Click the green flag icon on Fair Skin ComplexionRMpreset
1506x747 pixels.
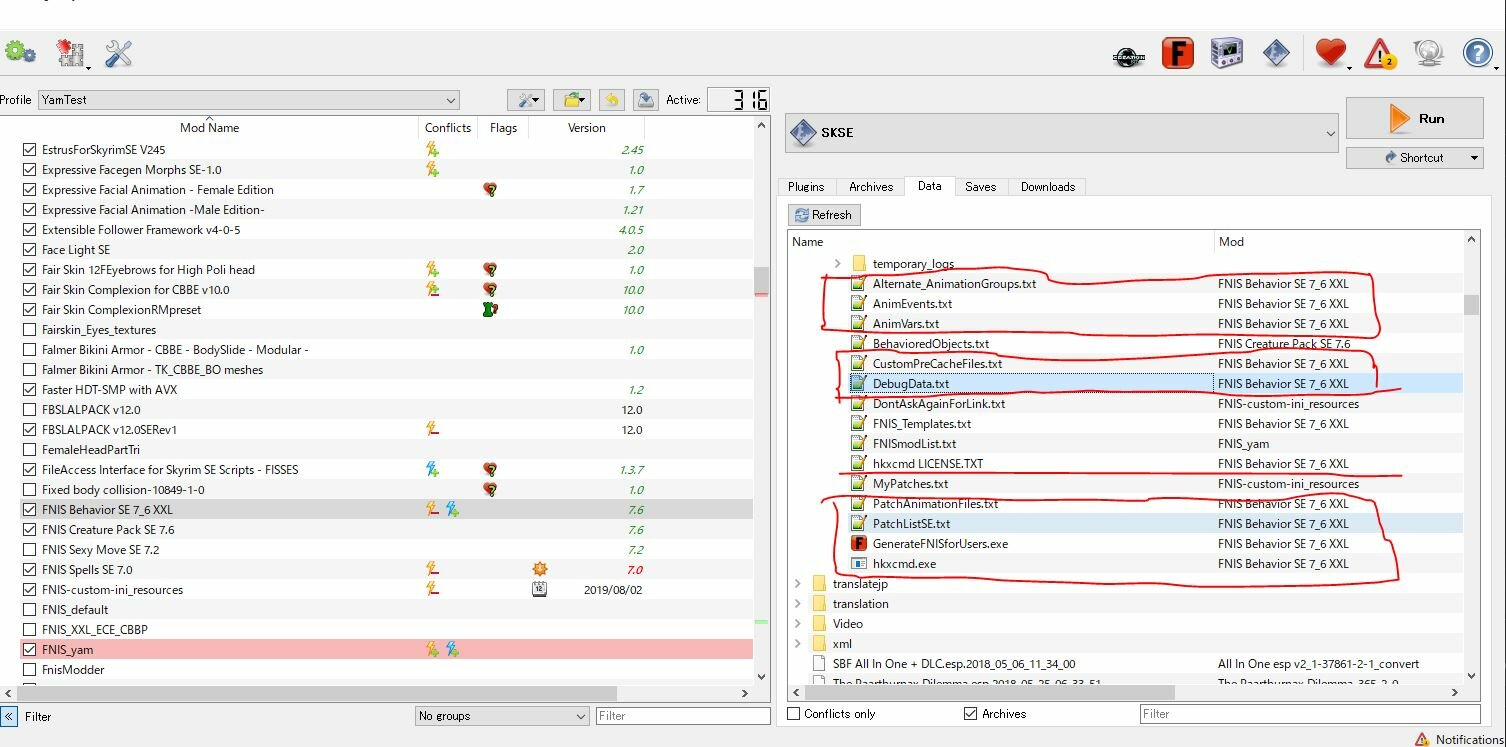pyautogui.click(x=490, y=309)
